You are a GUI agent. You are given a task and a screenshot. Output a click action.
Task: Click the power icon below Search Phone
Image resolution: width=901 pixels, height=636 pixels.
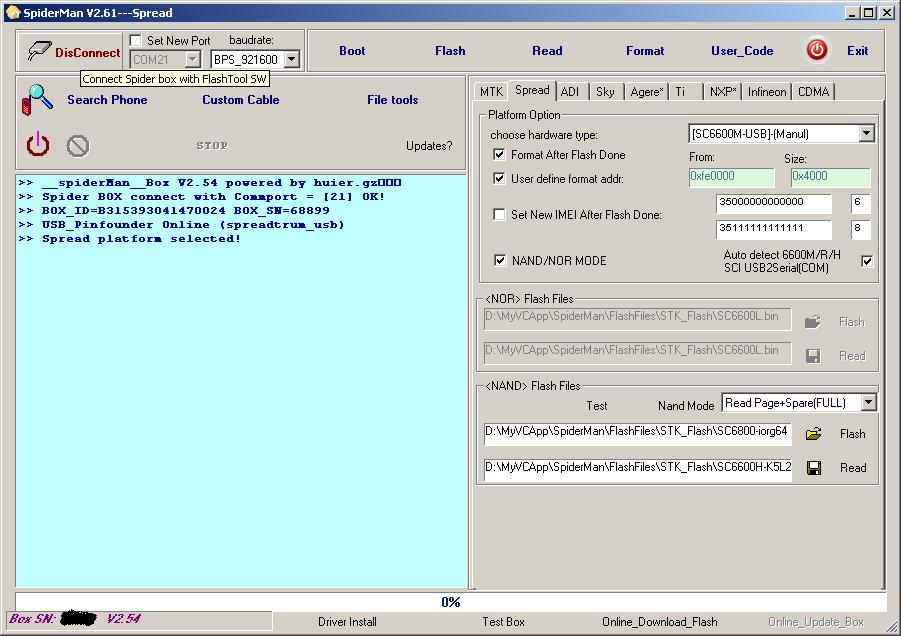pyautogui.click(x=38, y=144)
